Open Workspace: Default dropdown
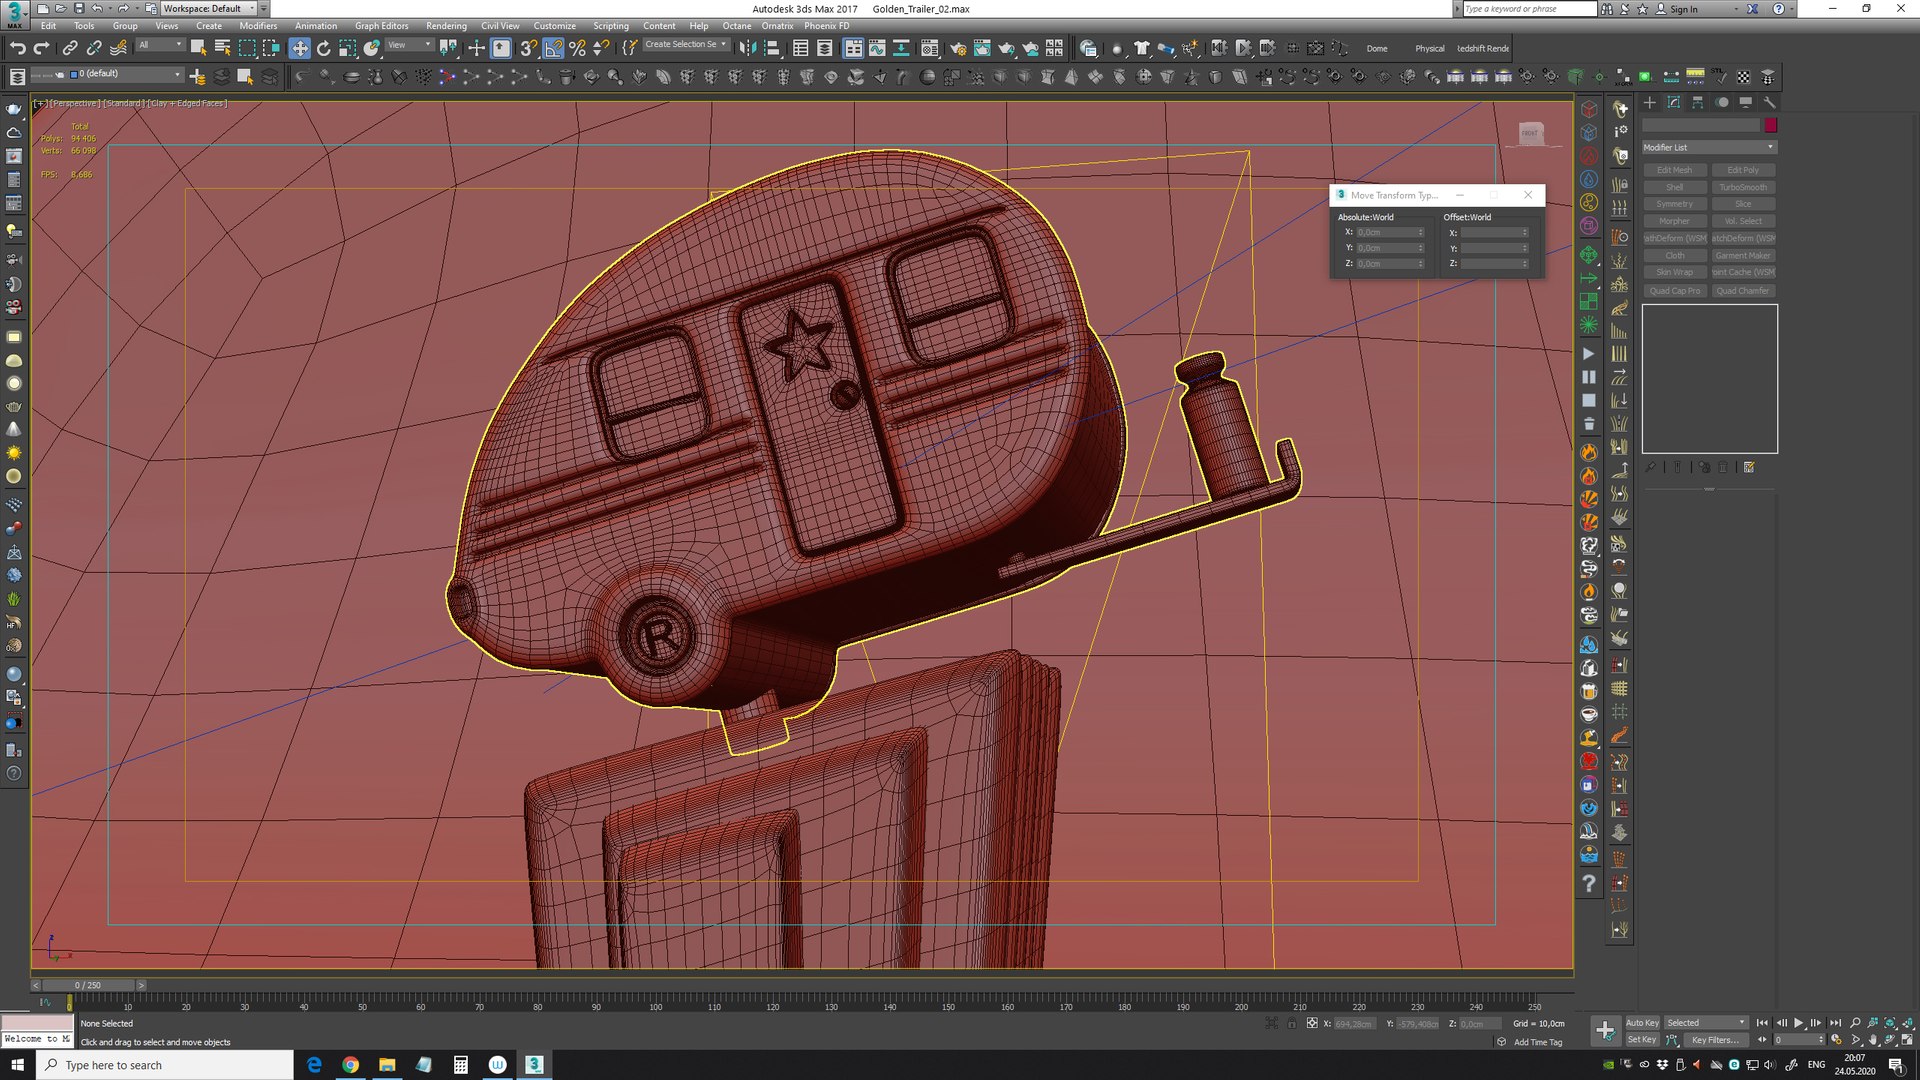This screenshot has width=1920, height=1080. pos(208,9)
